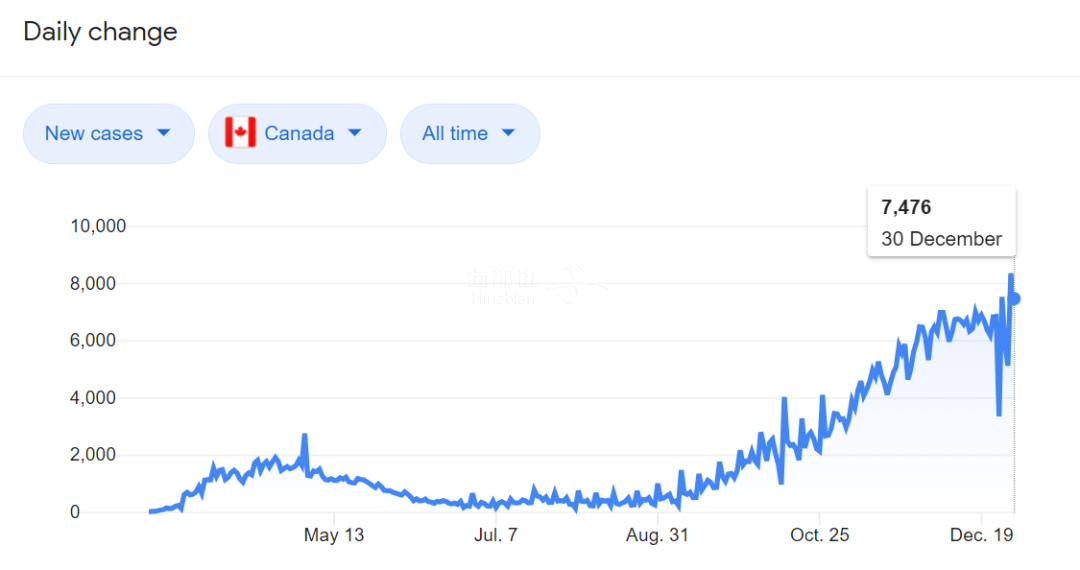Click the Canada flag icon
1080x570 pixels.
click(x=240, y=133)
